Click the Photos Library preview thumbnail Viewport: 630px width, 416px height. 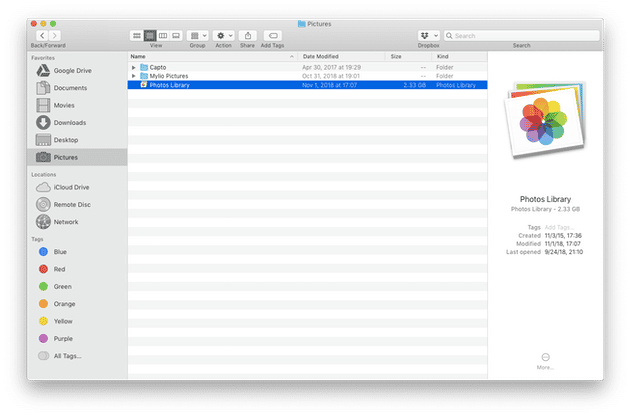544,119
